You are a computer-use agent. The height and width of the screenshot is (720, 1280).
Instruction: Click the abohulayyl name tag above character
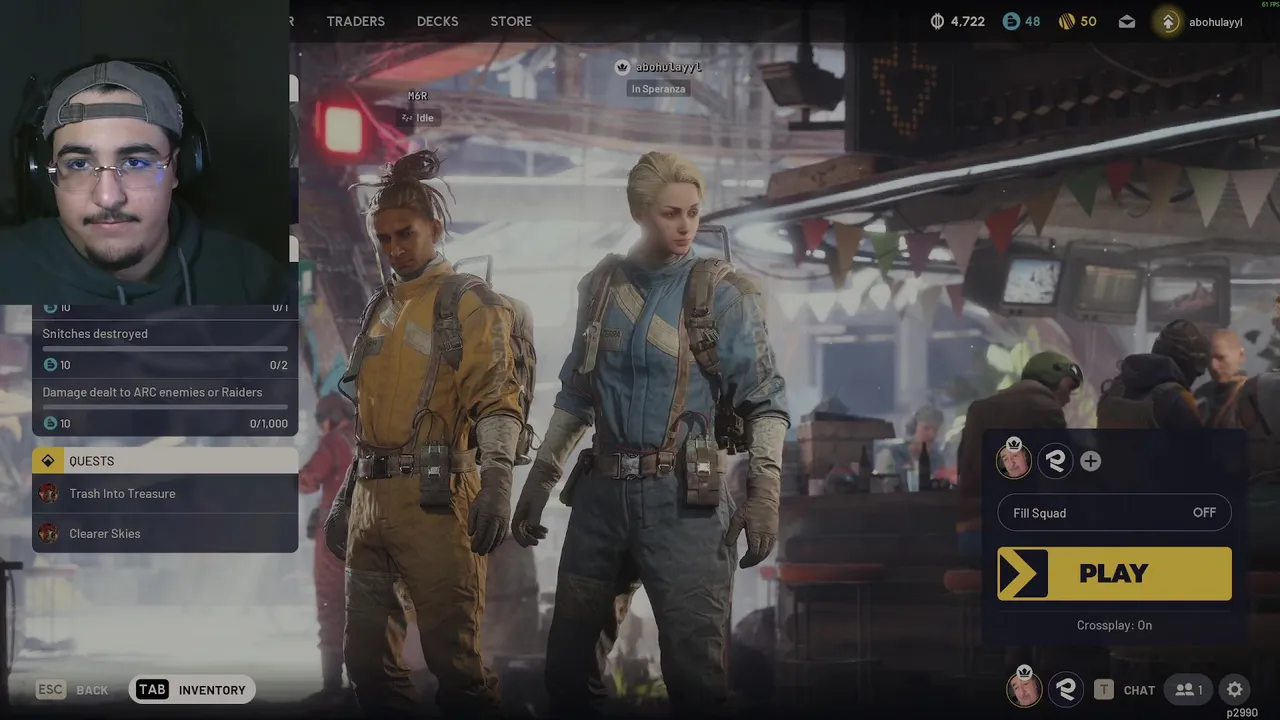[669, 67]
